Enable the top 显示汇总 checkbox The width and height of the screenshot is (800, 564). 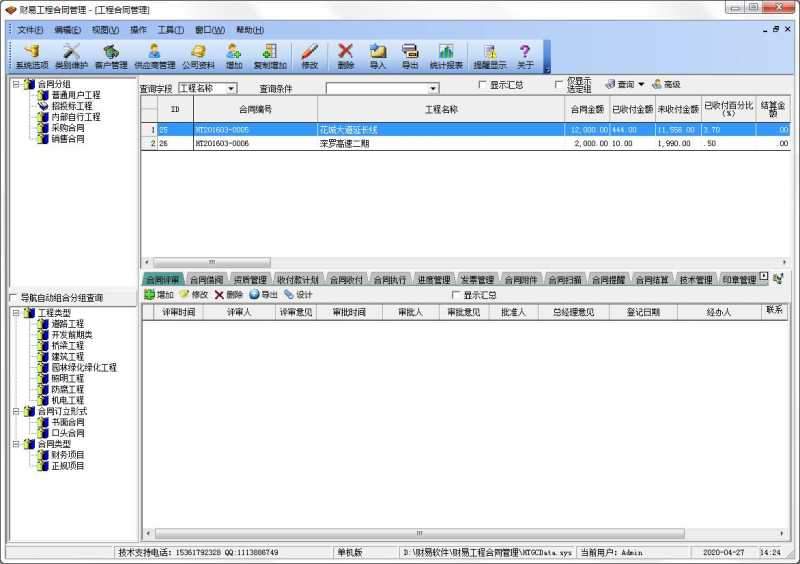[483, 85]
